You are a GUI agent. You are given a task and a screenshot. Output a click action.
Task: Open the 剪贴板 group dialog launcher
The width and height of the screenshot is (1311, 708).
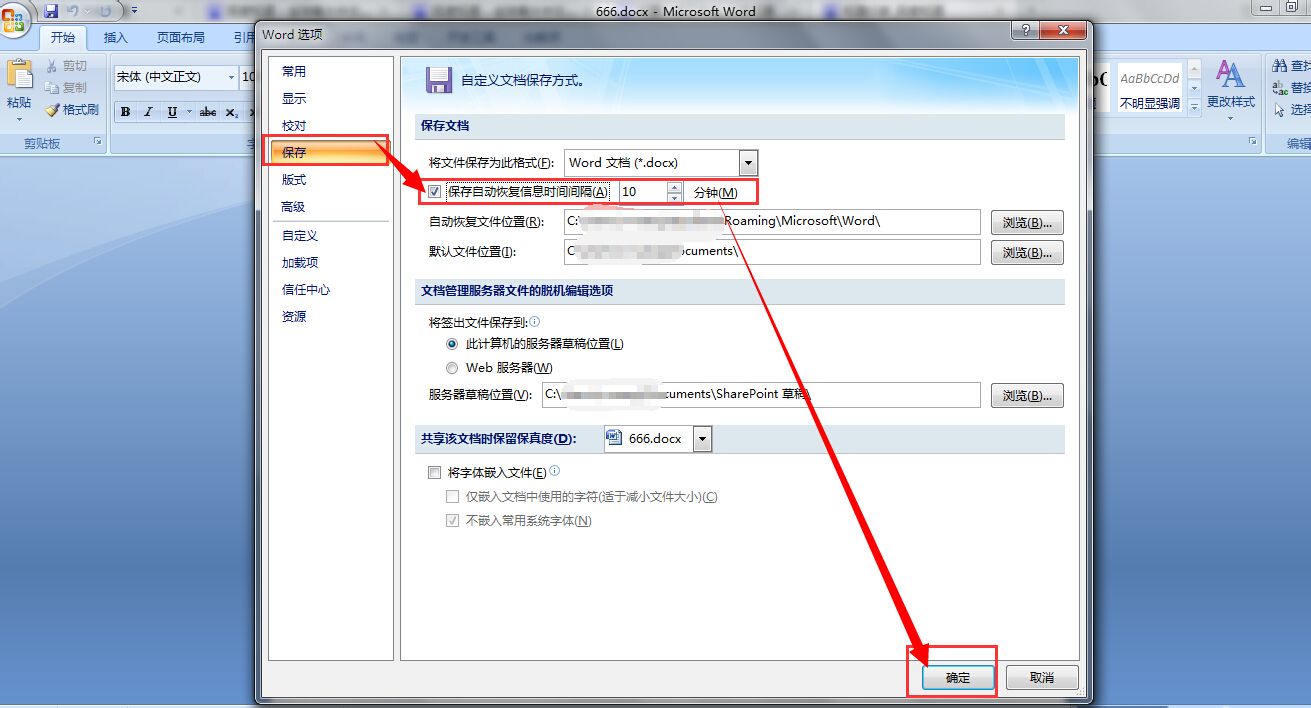coord(98,143)
